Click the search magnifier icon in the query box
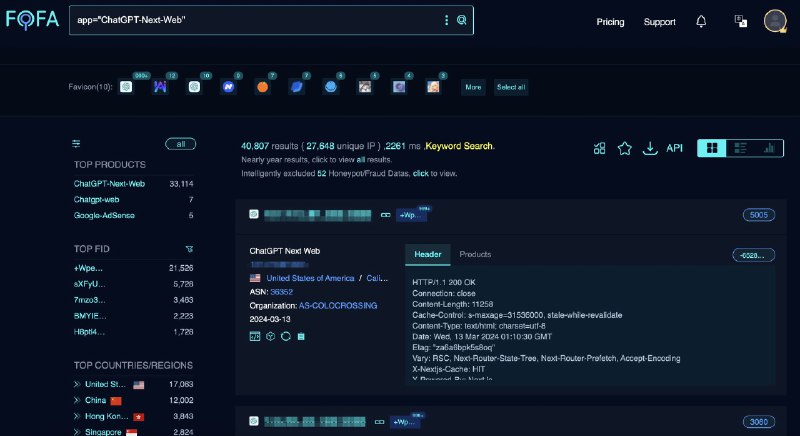800x436 pixels. [462, 20]
